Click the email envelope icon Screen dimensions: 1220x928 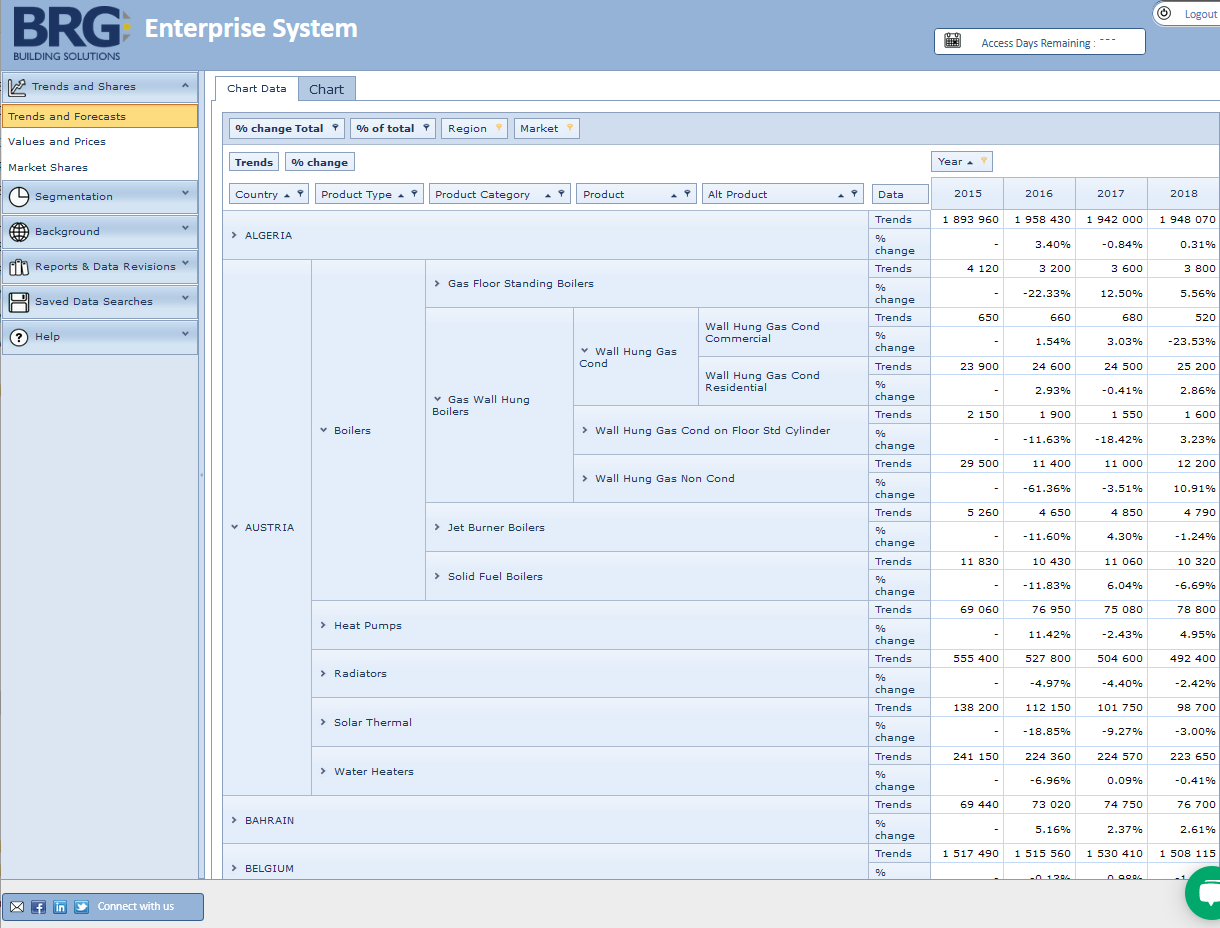(x=17, y=907)
